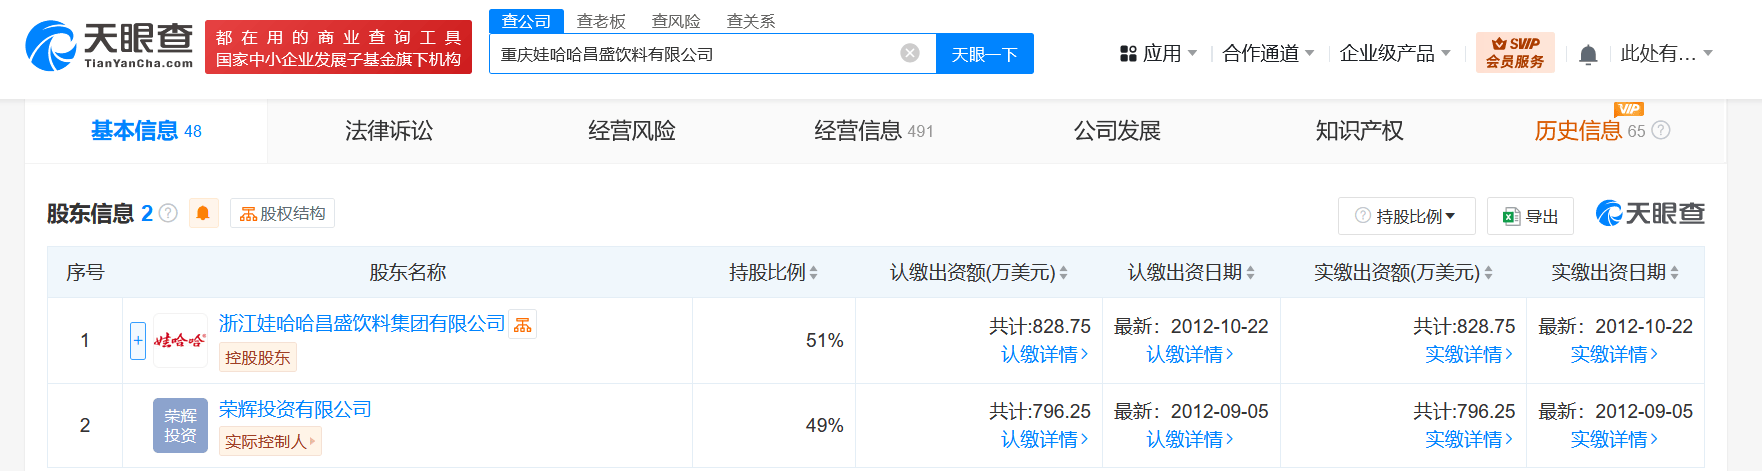Open 实缴详情 under 共计:796.25 paid amount

(x=1469, y=439)
